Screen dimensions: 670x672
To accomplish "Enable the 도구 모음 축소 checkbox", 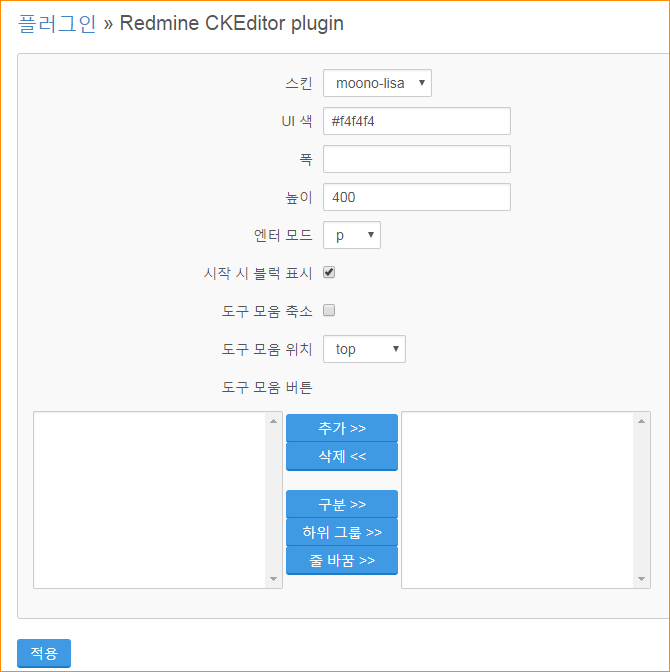I will point(329,310).
